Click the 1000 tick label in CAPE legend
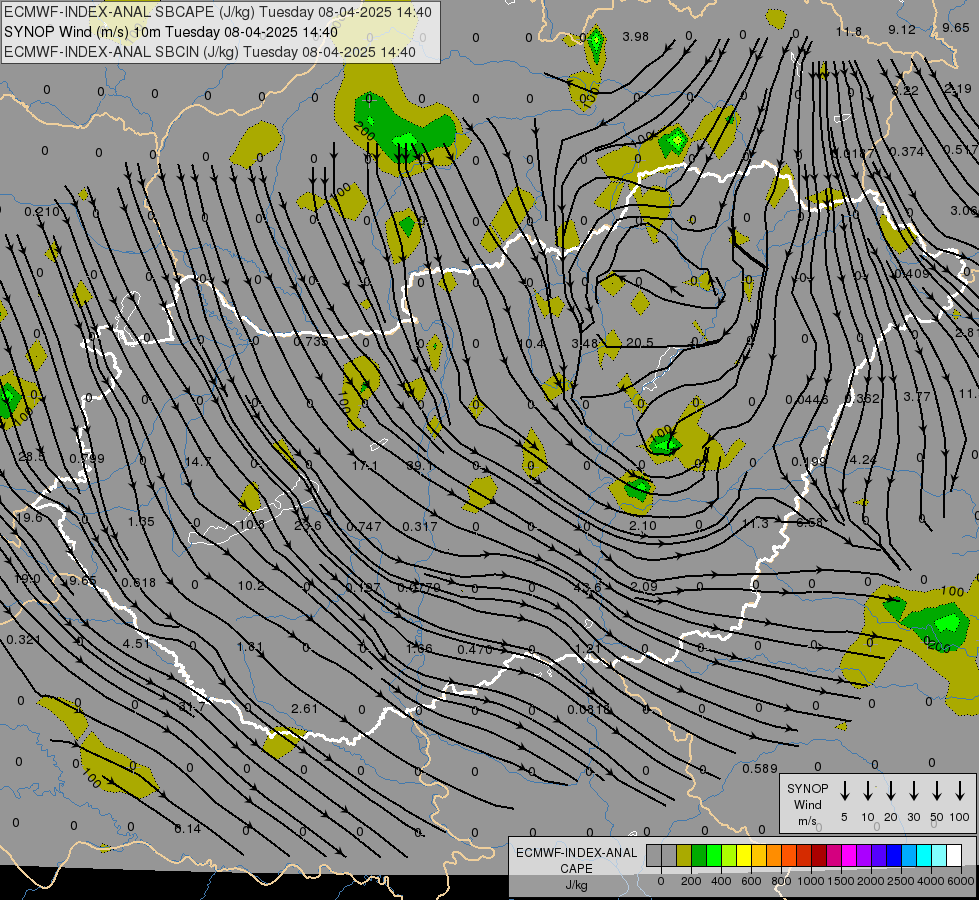 pos(810,881)
